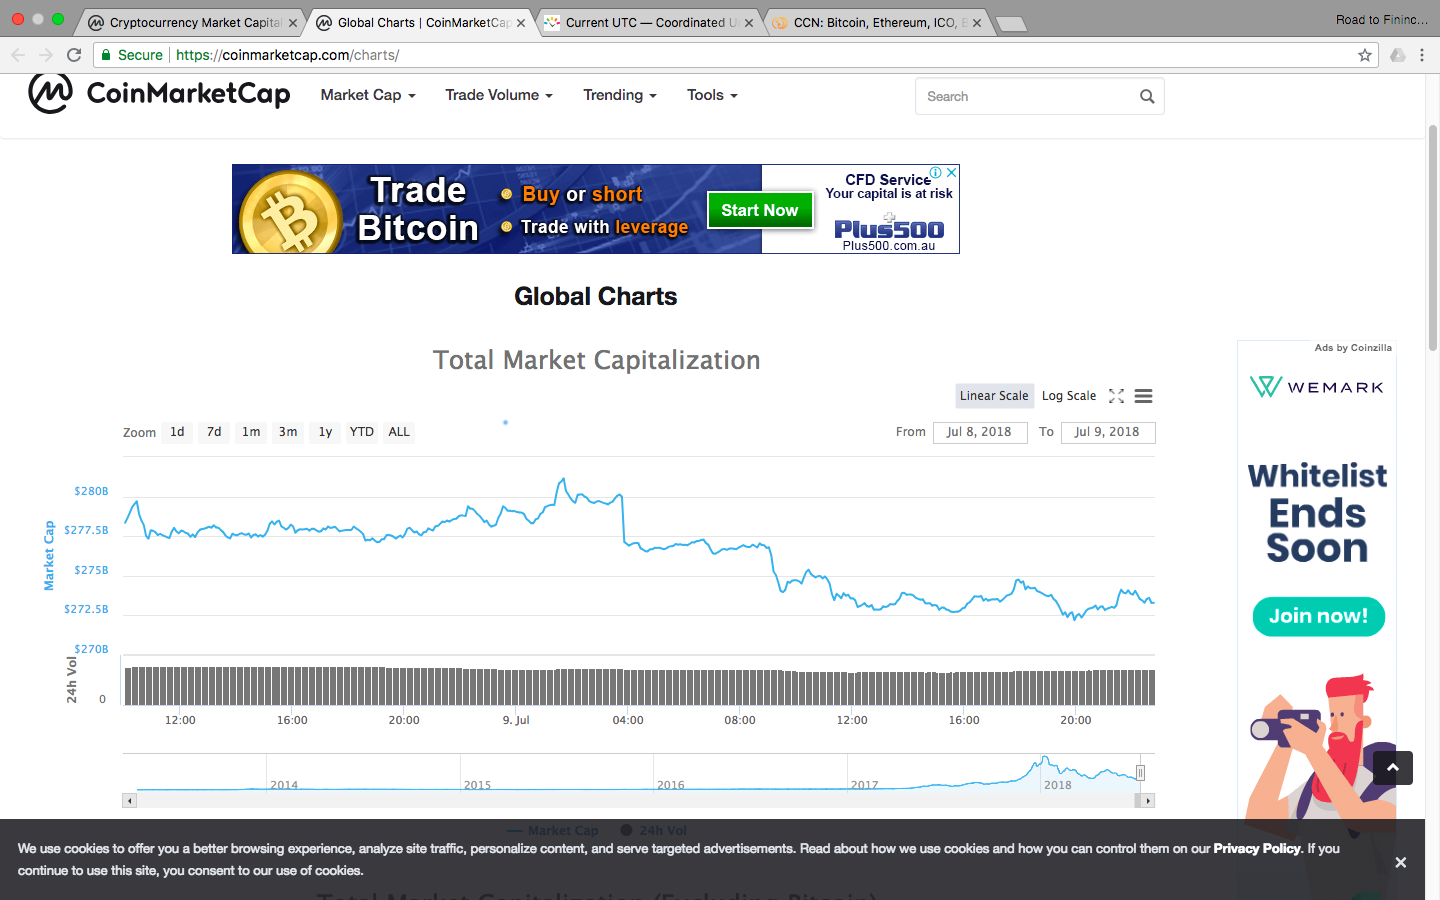1440x900 pixels.
Task: Click navigator right scroll arrow
Action: (x=1148, y=801)
